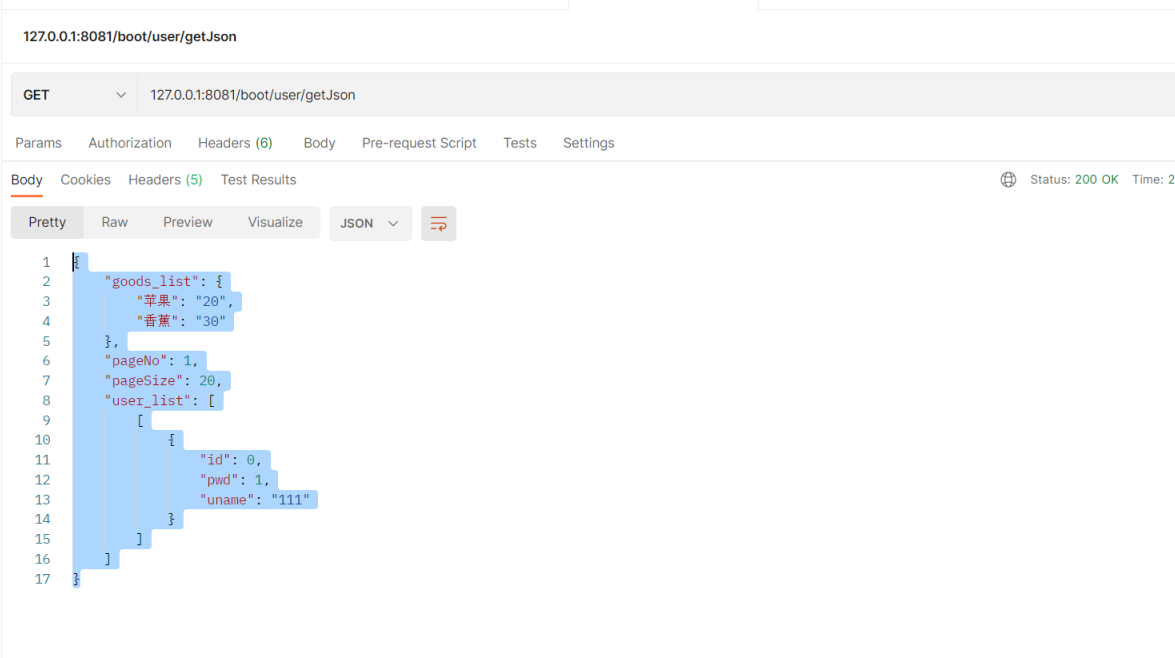
Task: Open the Params tab
Action: pos(38,143)
